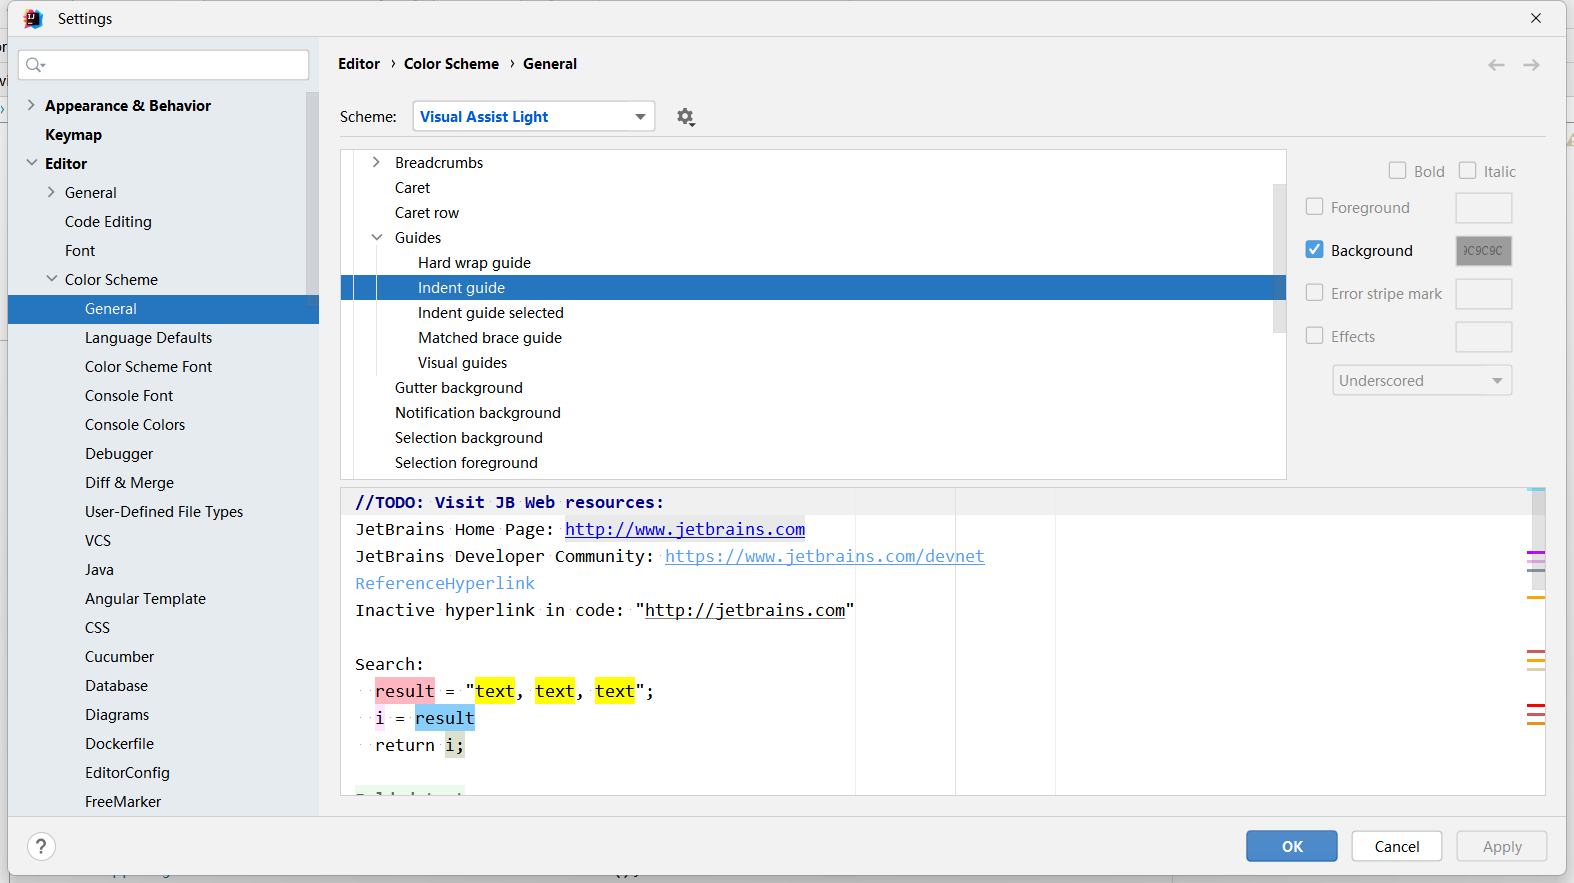Select Caret in the attributes list
The height and width of the screenshot is (883, 1574).
tap(412, 188)
